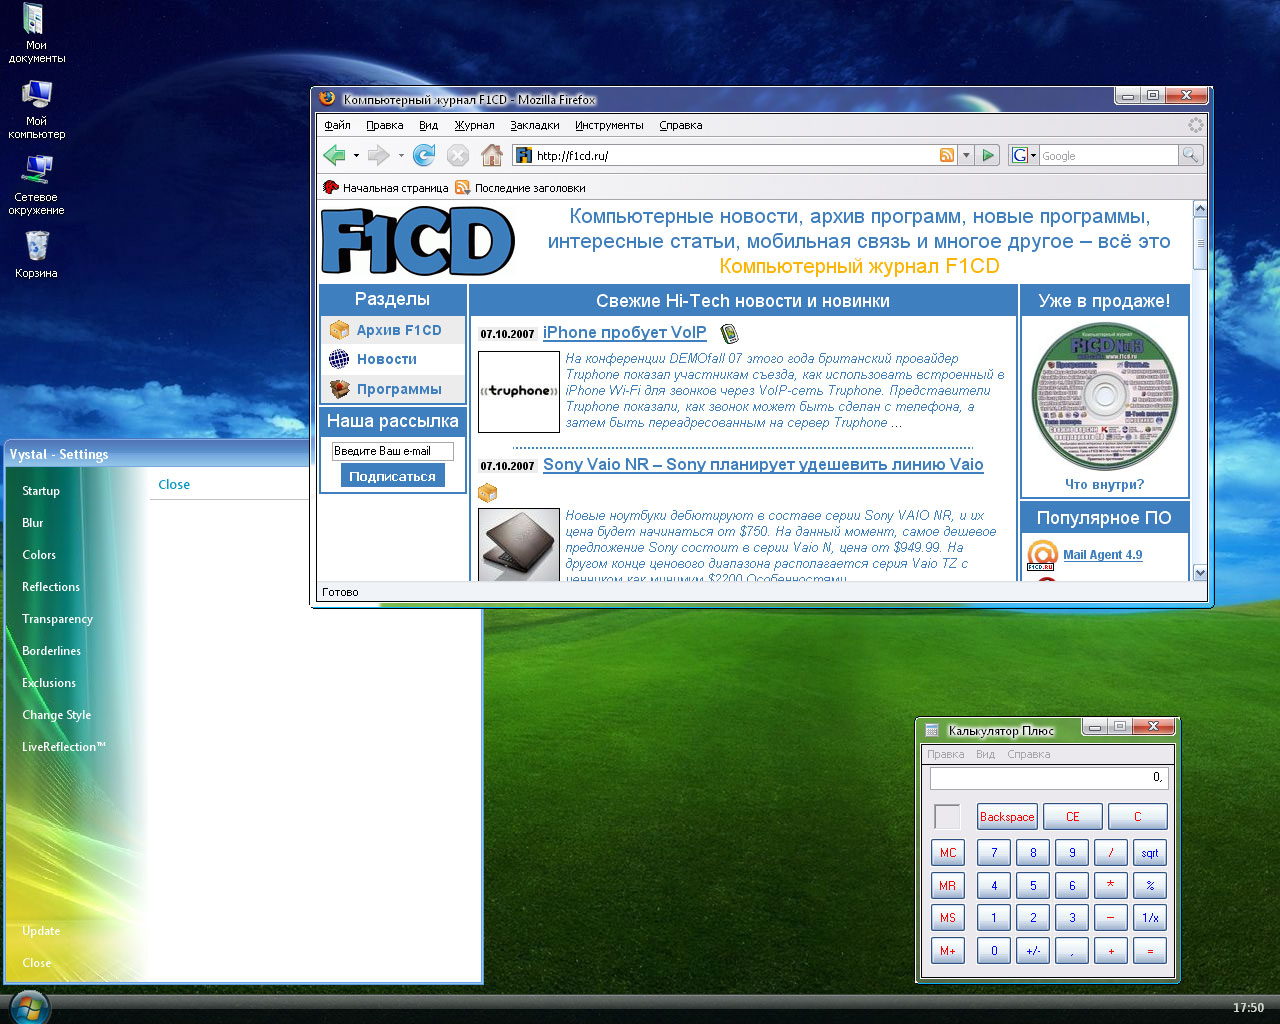Open Startup settings in Vystal
This screenshot has height=1024, width=1280.
[41, 491]
